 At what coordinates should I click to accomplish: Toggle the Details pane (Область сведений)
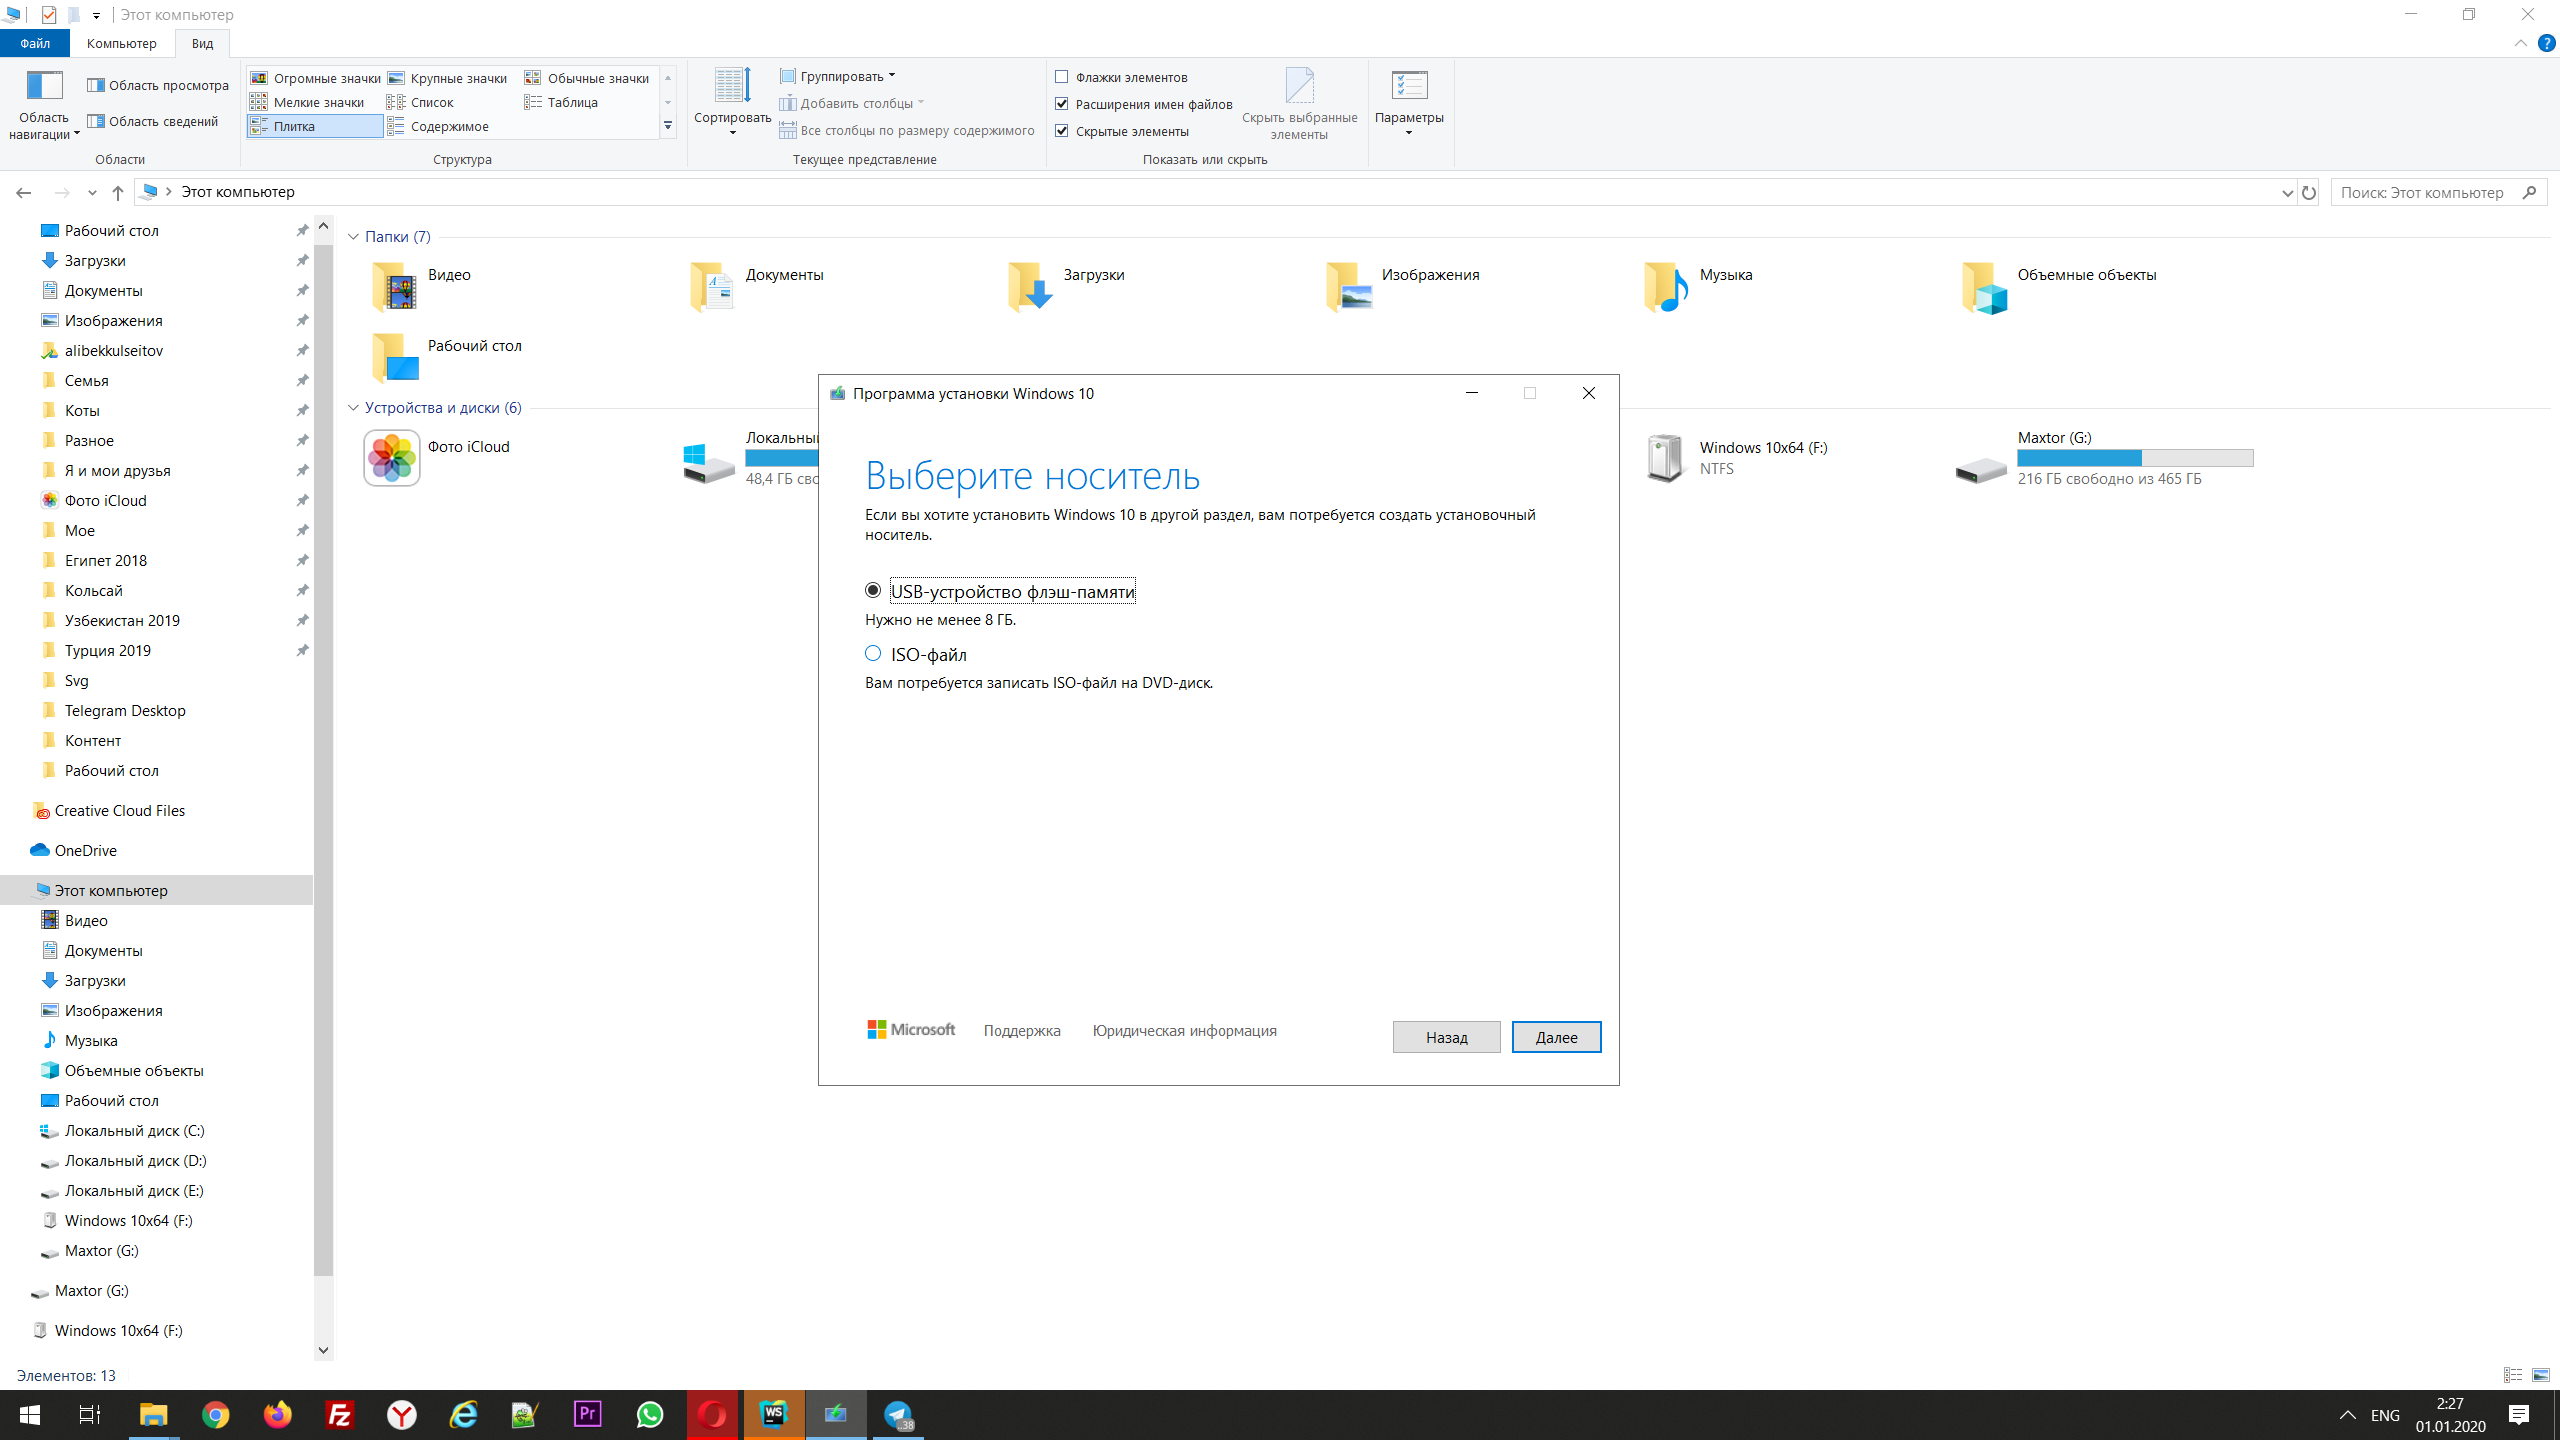(153, 121)
